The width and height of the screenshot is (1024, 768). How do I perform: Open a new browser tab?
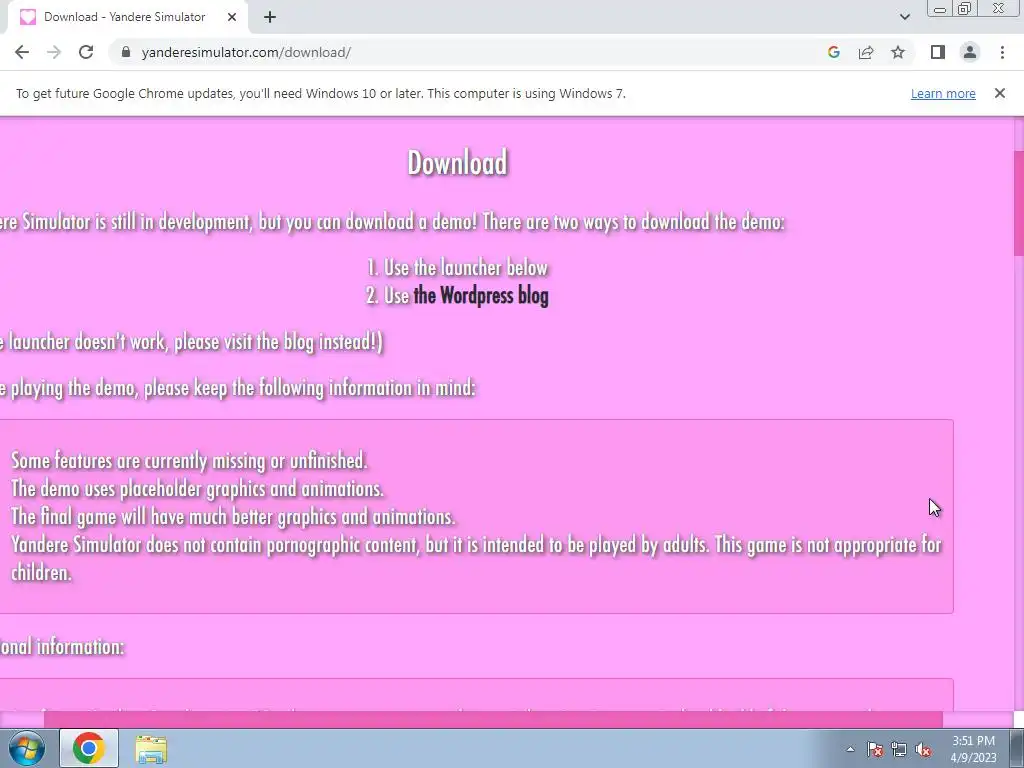(x=270, y=17)
